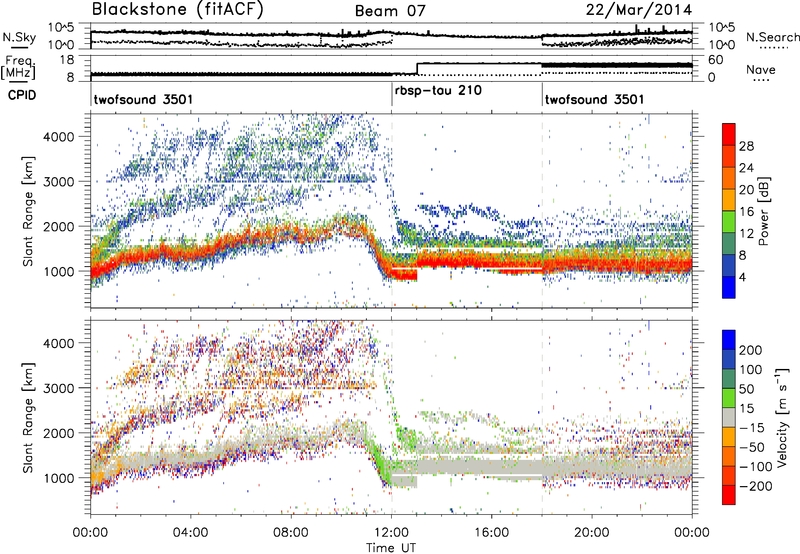Click the '1000' tick of the power panel
Image resolution: width=800 pixels, height=554 pixels.
coord(58,271)
